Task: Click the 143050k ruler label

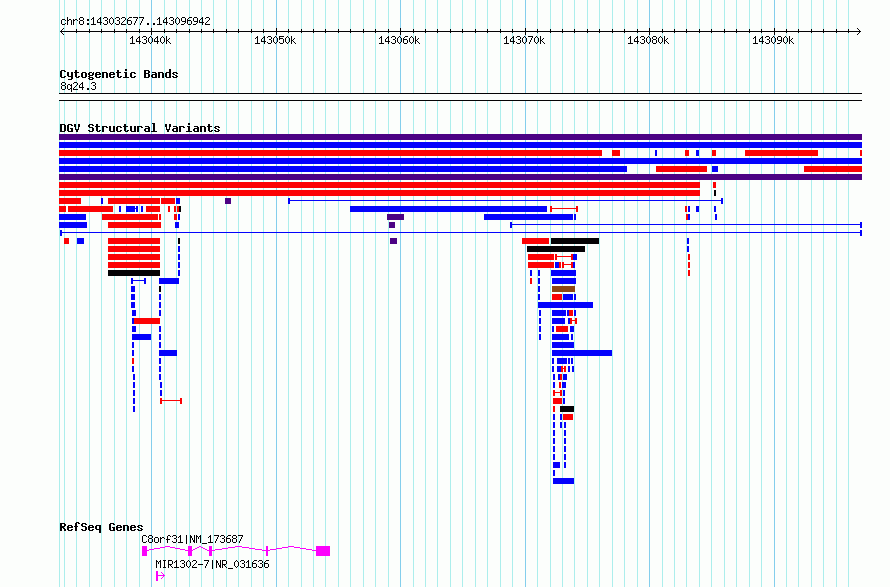Action: [275, 40]
